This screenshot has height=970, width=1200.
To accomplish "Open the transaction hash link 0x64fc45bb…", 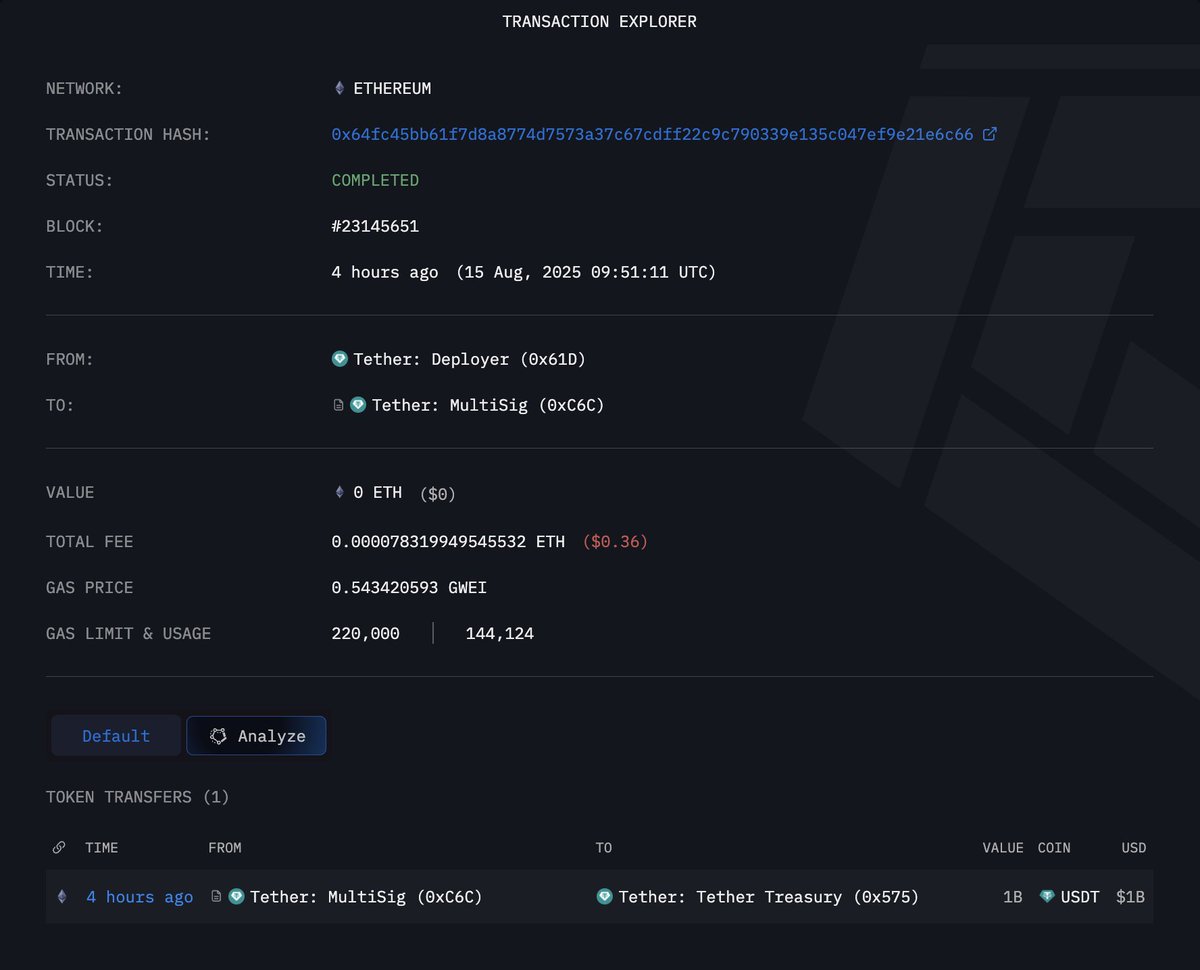I will 652,134.
